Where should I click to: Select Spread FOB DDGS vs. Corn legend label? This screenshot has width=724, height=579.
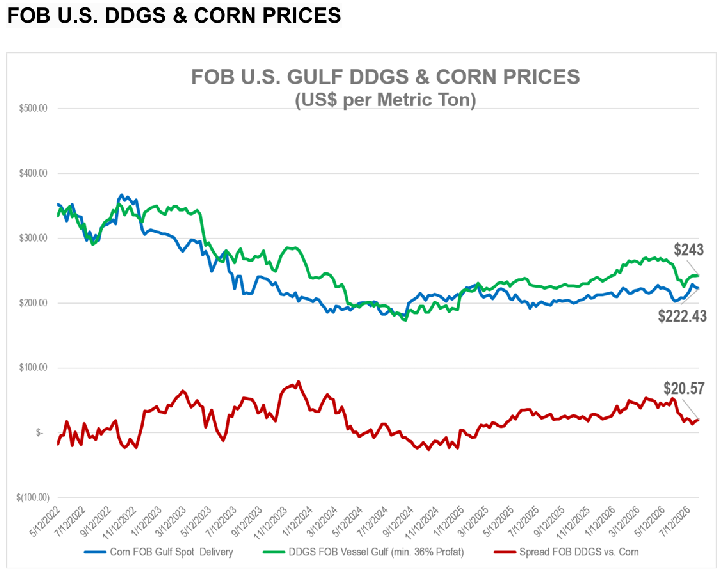[579, 552]
